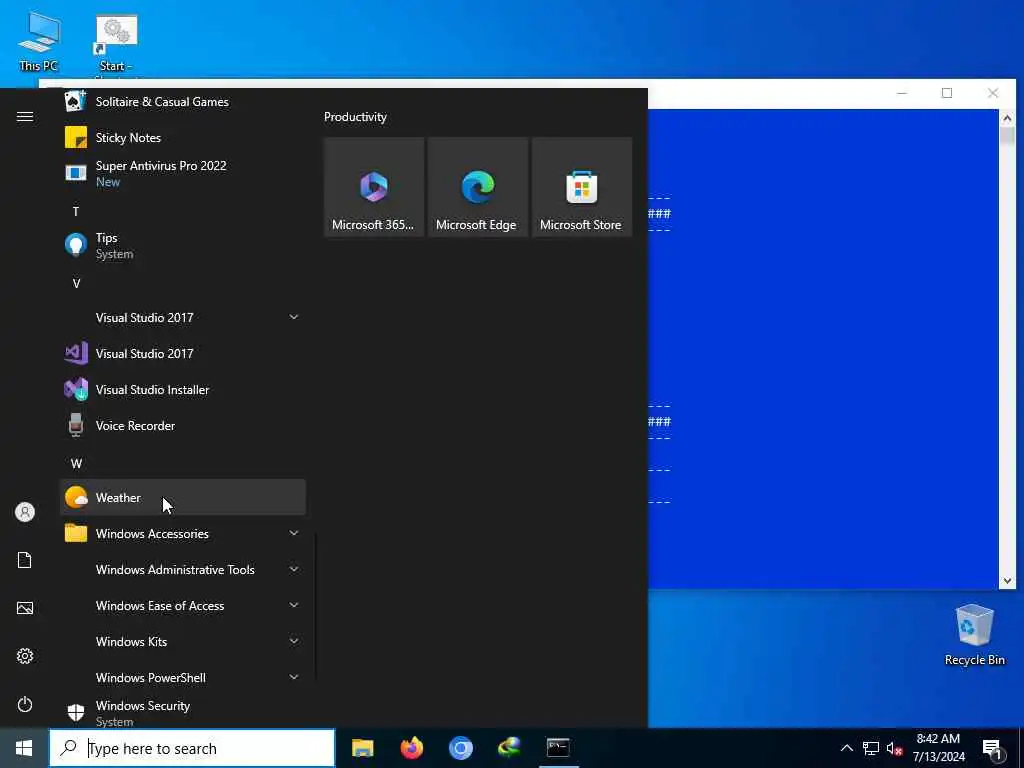
Task: Click the taskbar search box
Action: pos(192,748)
